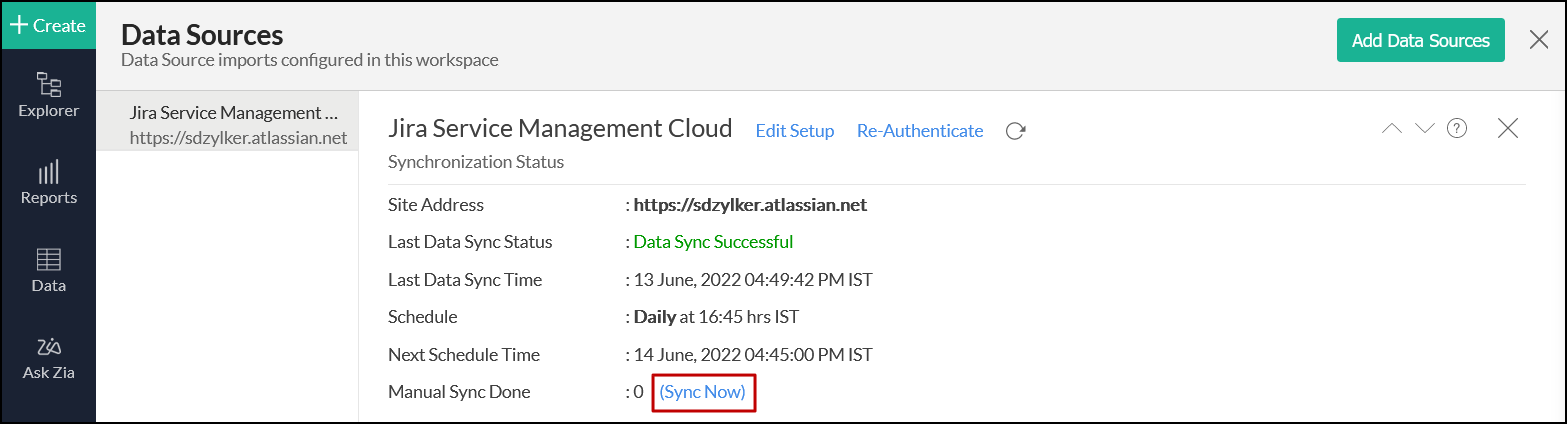The image size is (1567, 424).
Task: Click the Daily schedule value
Action: point(655,317)
